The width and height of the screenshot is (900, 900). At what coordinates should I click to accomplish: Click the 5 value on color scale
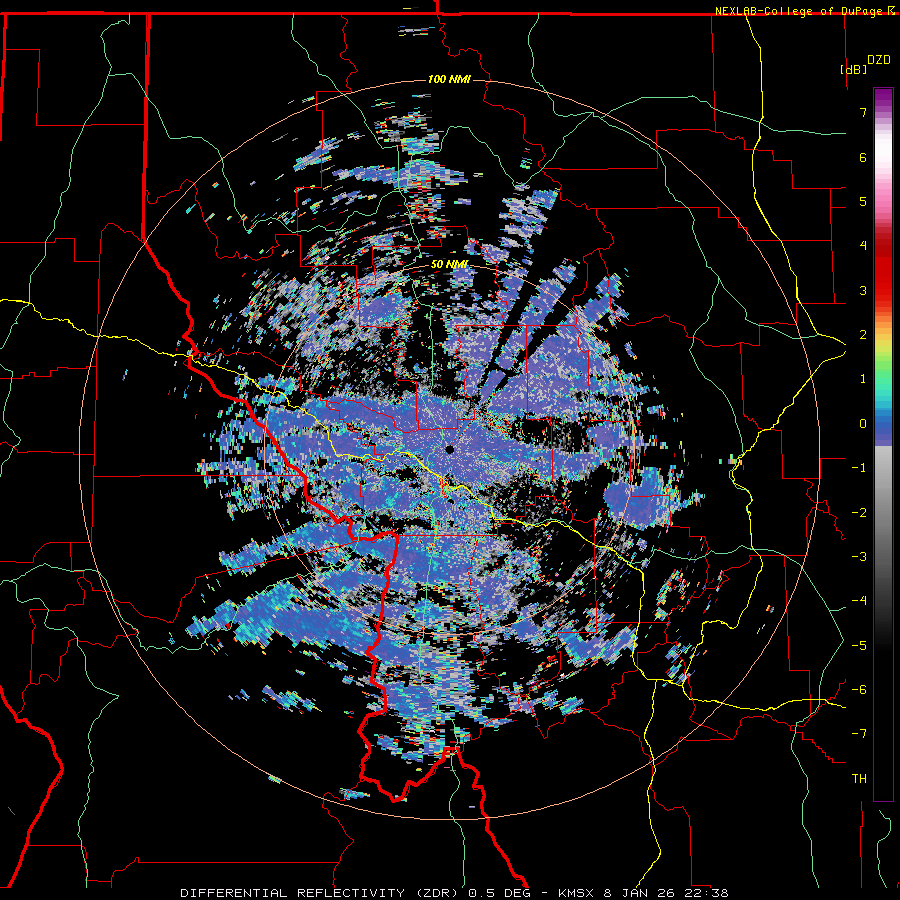[863, 201]
